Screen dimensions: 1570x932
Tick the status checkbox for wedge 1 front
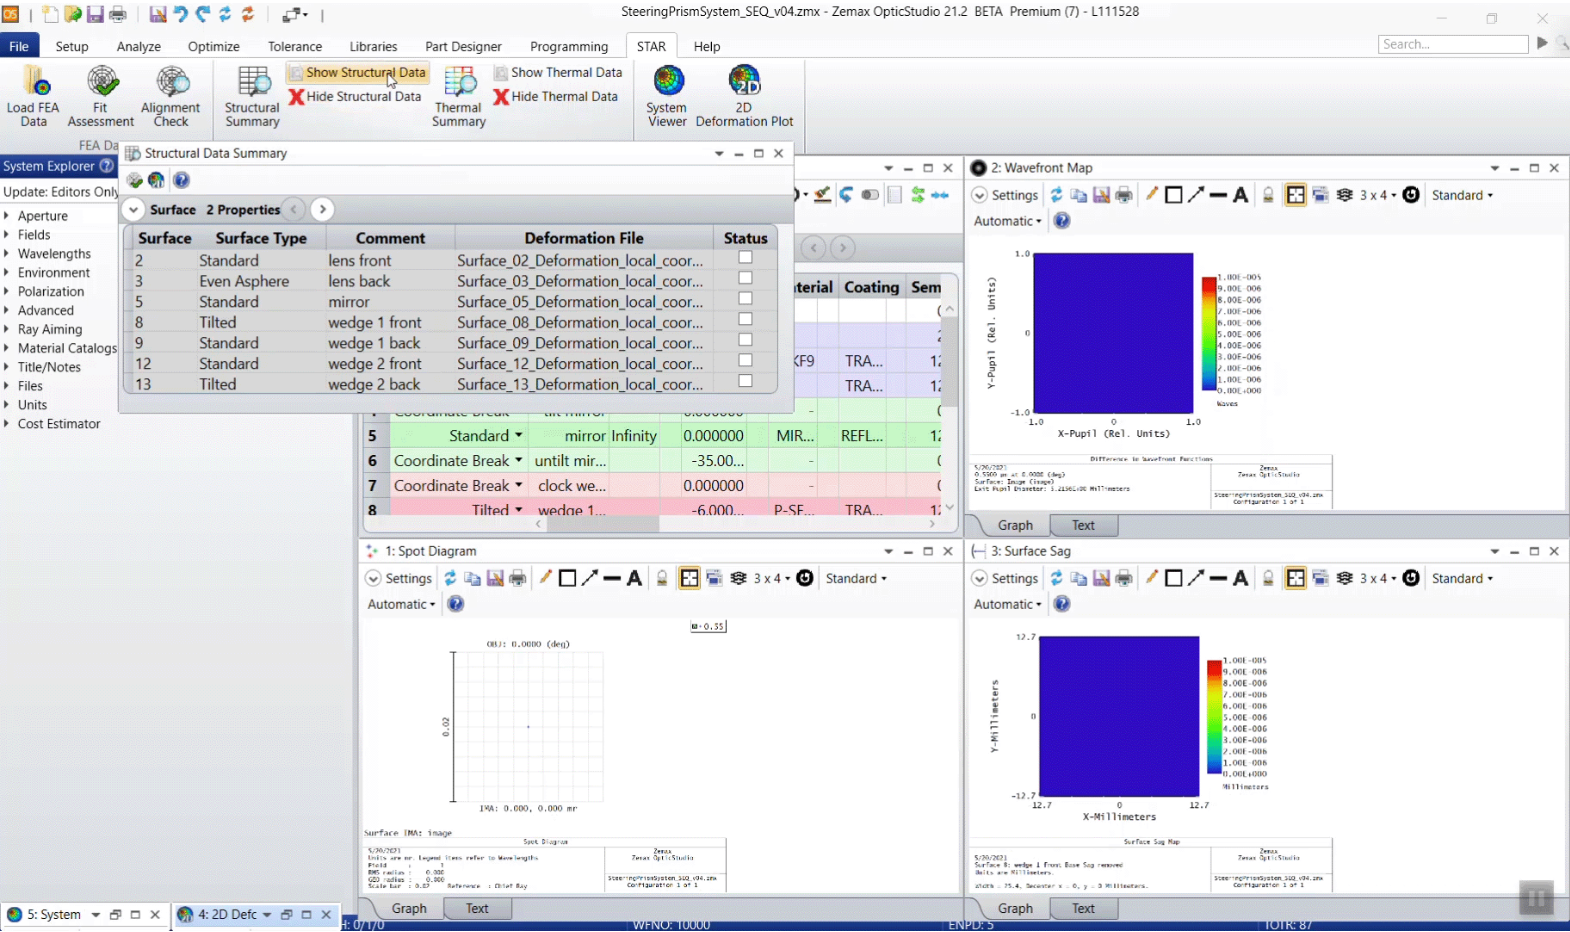pyautogui.click(x=745, y=319)
